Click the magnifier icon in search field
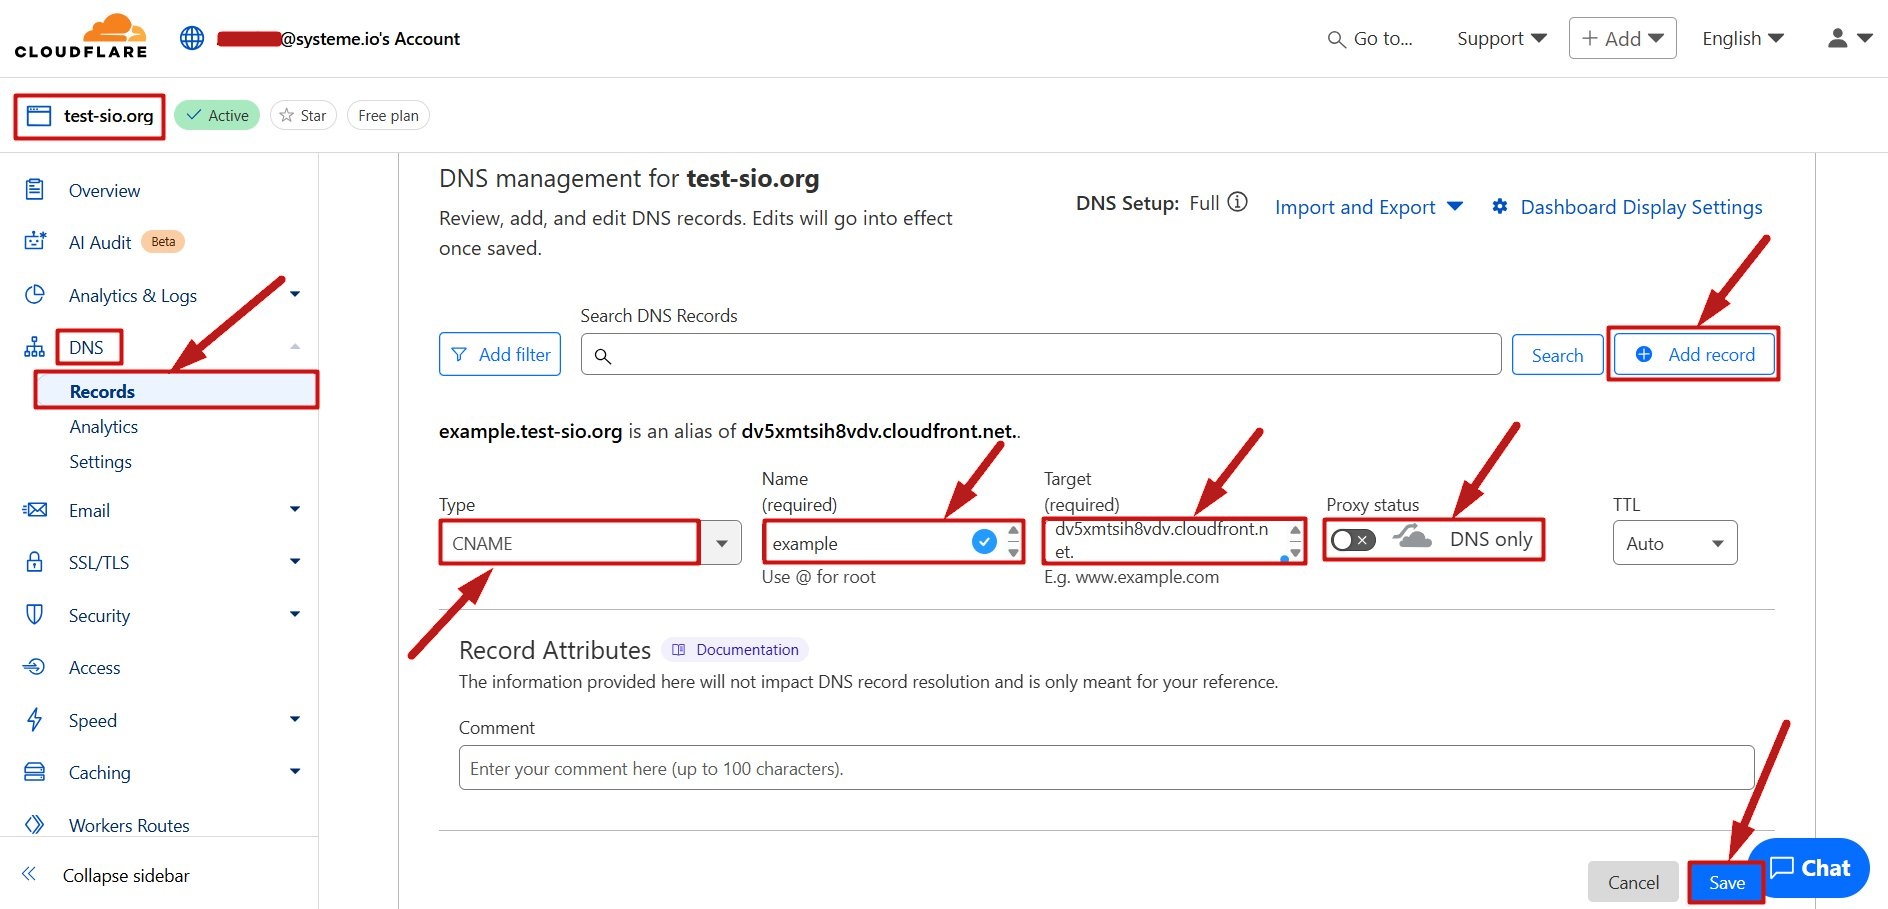The height and width of the screenshot is (909, 1888). tap(603, 356)
